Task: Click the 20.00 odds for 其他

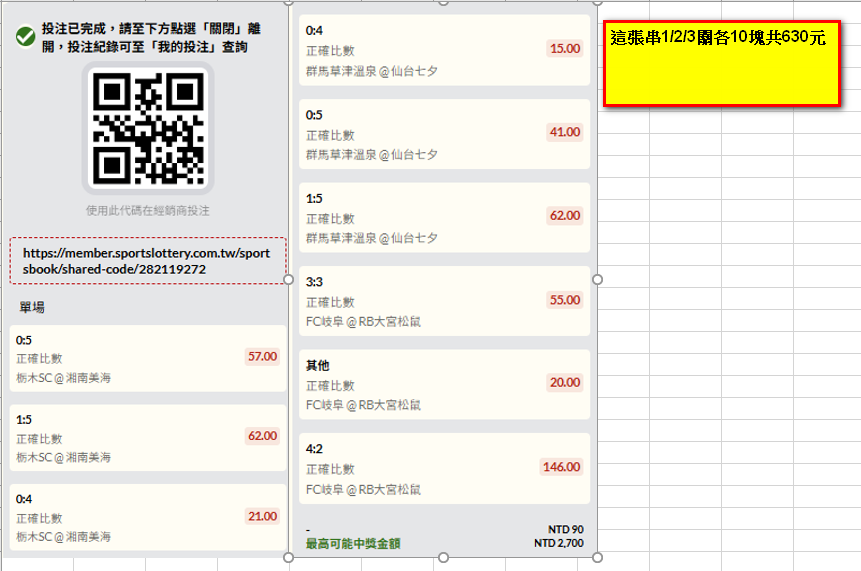Action: click(x=565, y=382)
